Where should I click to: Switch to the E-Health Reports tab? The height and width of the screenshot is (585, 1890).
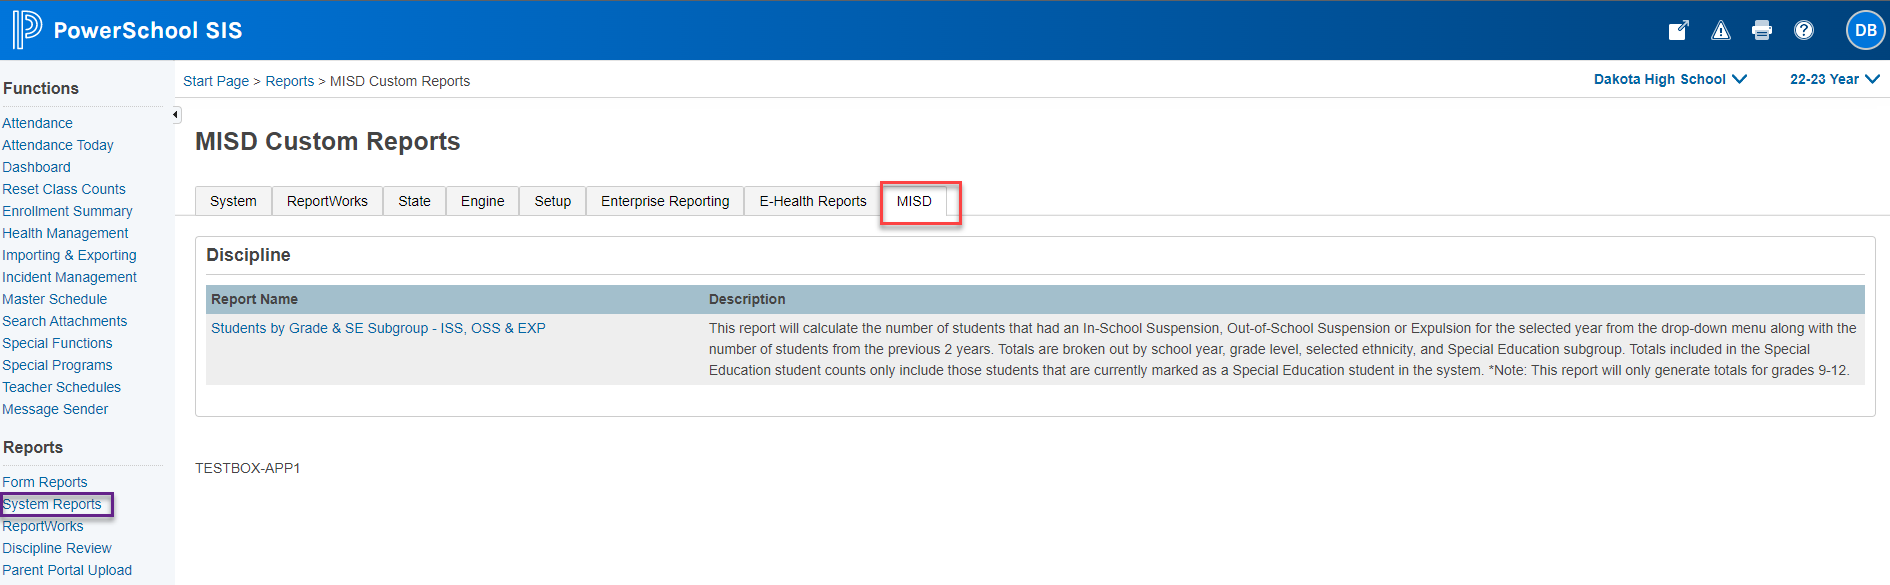(813, 201)
